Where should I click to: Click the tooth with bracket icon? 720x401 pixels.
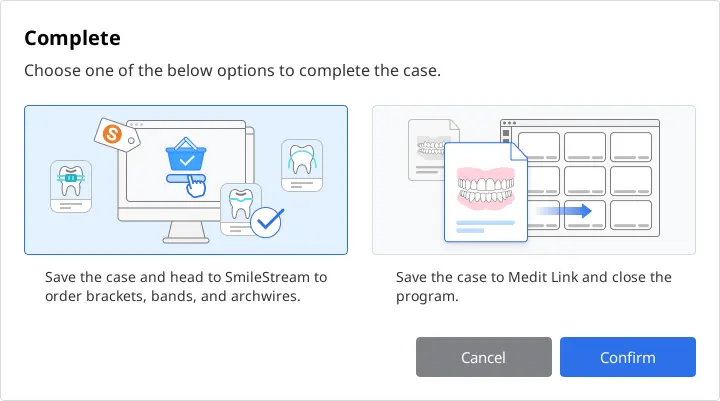pos(71,186)
